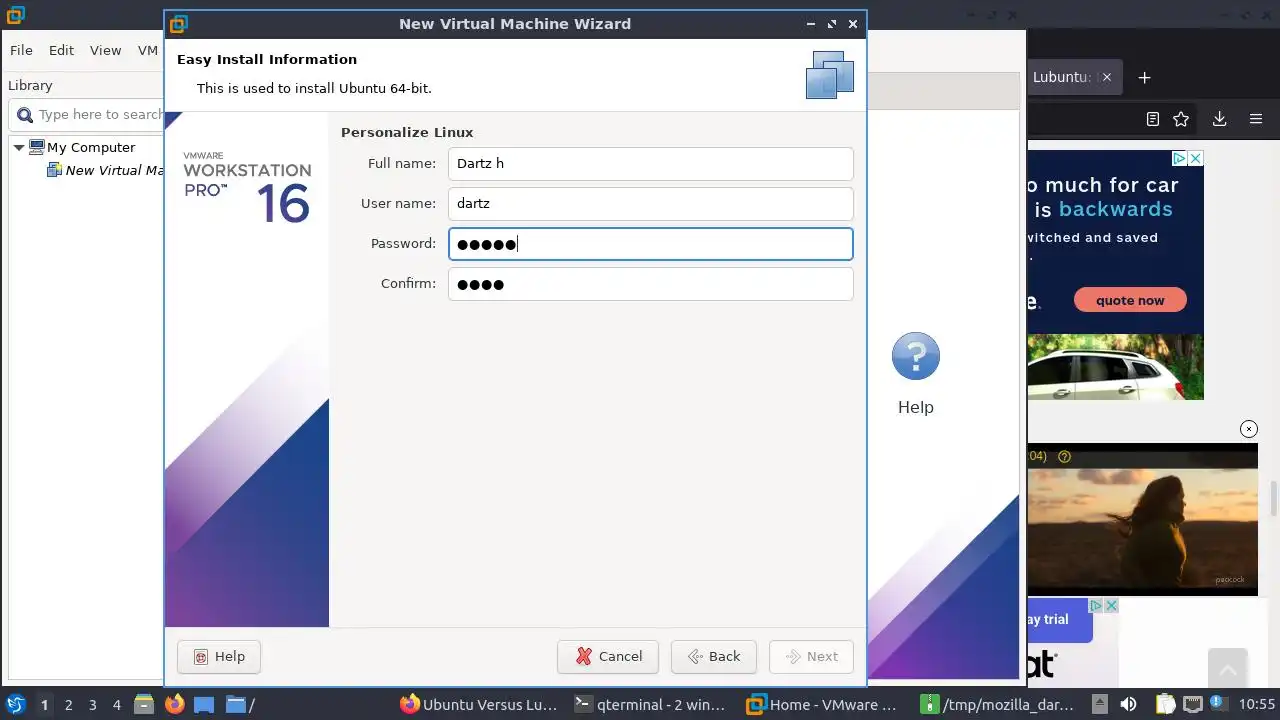Launch Firefox from the quick launch panel
The width and height of the screenshot is (1280, 720).
[174, 705]
